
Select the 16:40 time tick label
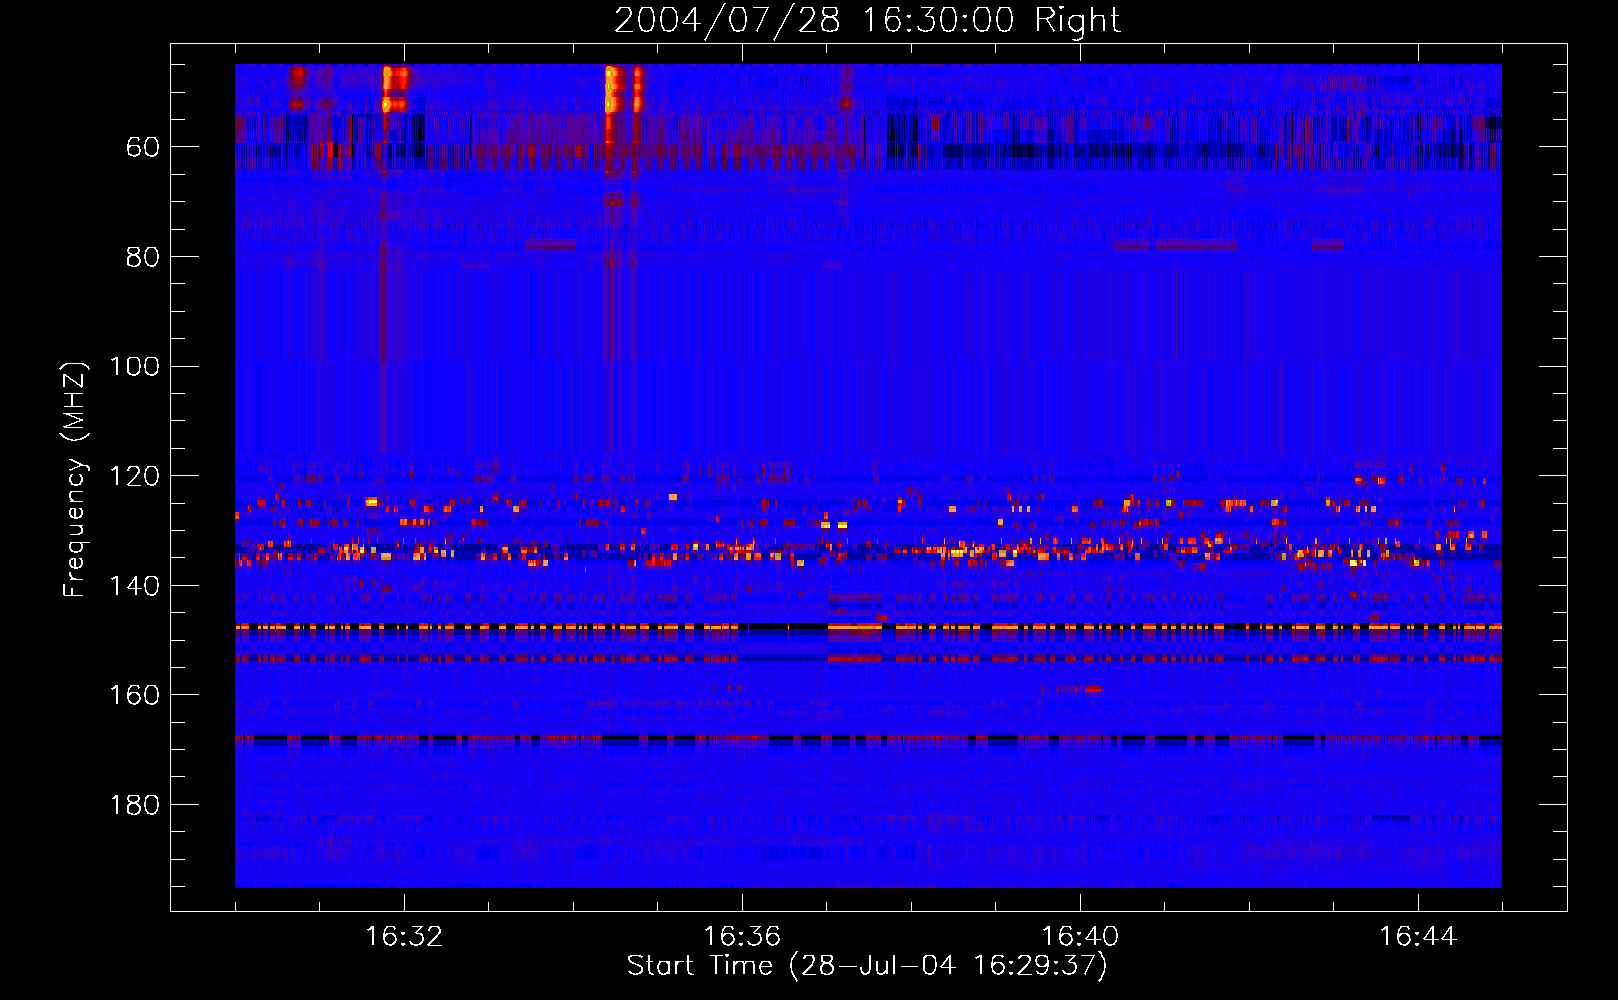(1080, 937)
